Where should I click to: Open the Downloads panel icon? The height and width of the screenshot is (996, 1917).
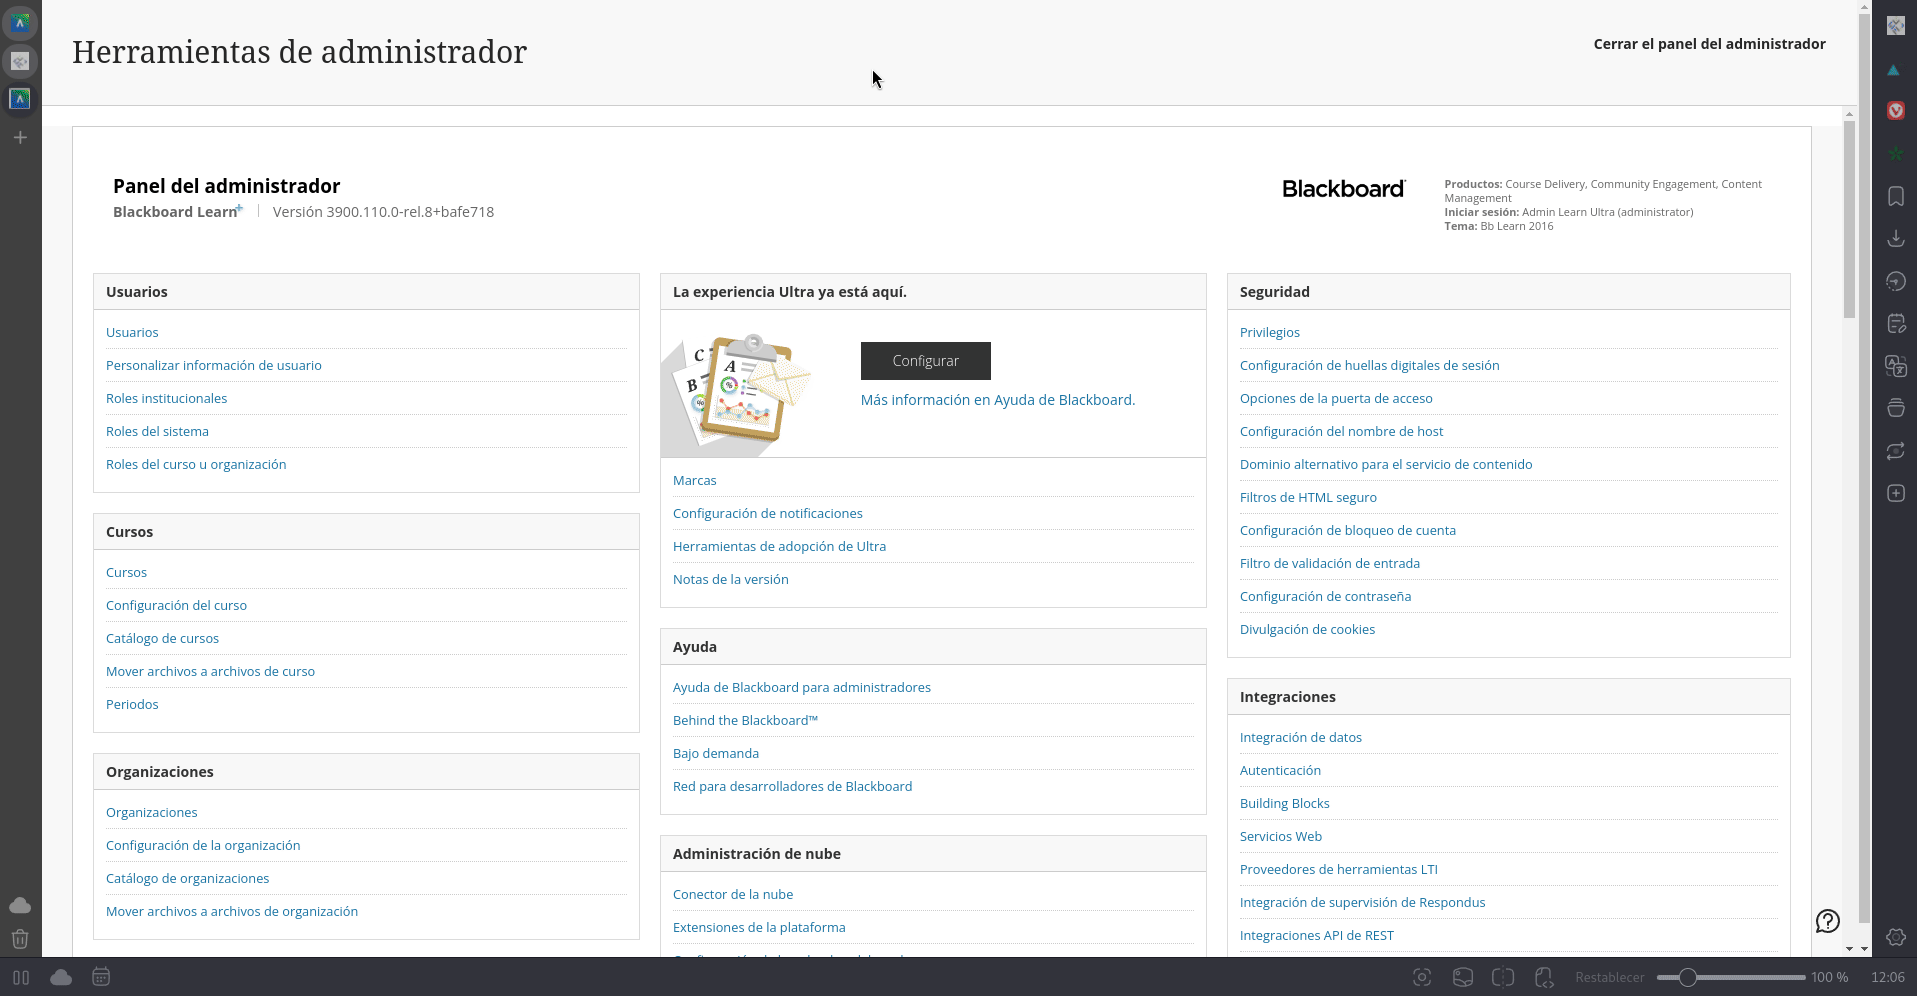coord(1895,238)
